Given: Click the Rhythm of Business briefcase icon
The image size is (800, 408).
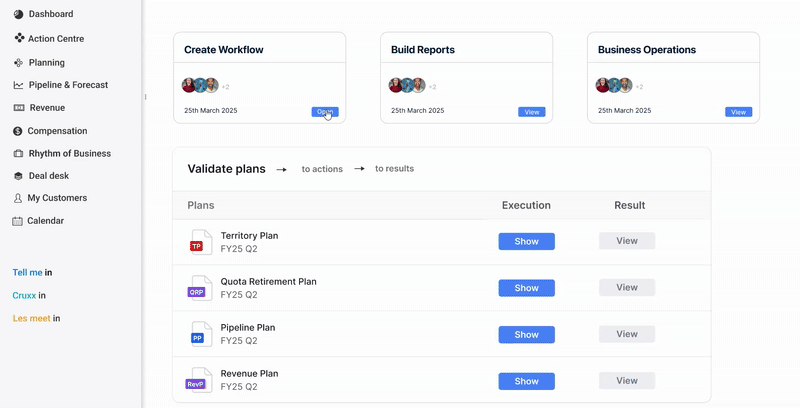Looking at the screenshot, I should click(x=18, y=154).
